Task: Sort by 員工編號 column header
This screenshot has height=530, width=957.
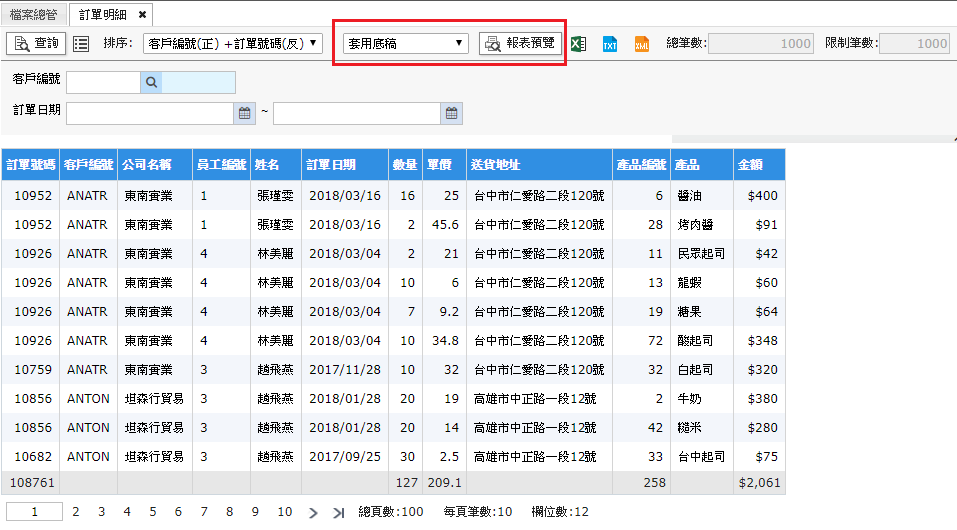Action: pyautogui.click(x=222, y=165)
